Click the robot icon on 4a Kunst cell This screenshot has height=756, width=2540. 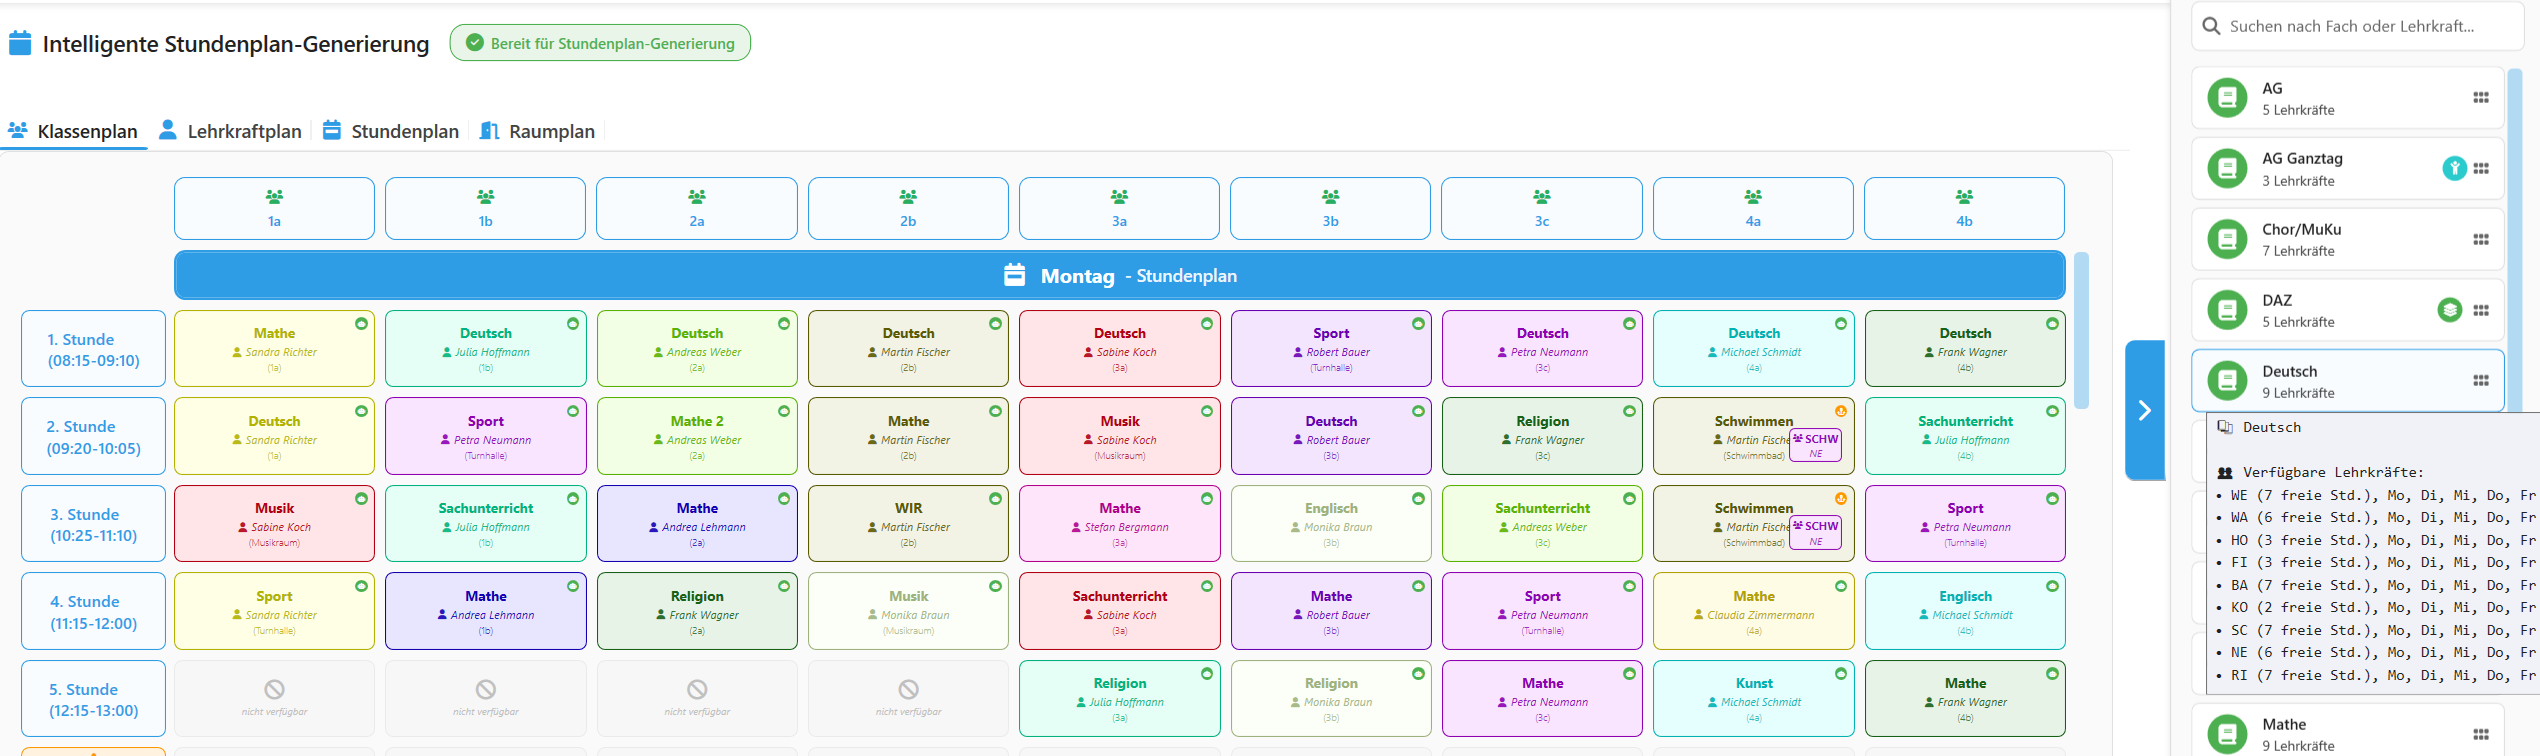click(x=1840, y=674)
